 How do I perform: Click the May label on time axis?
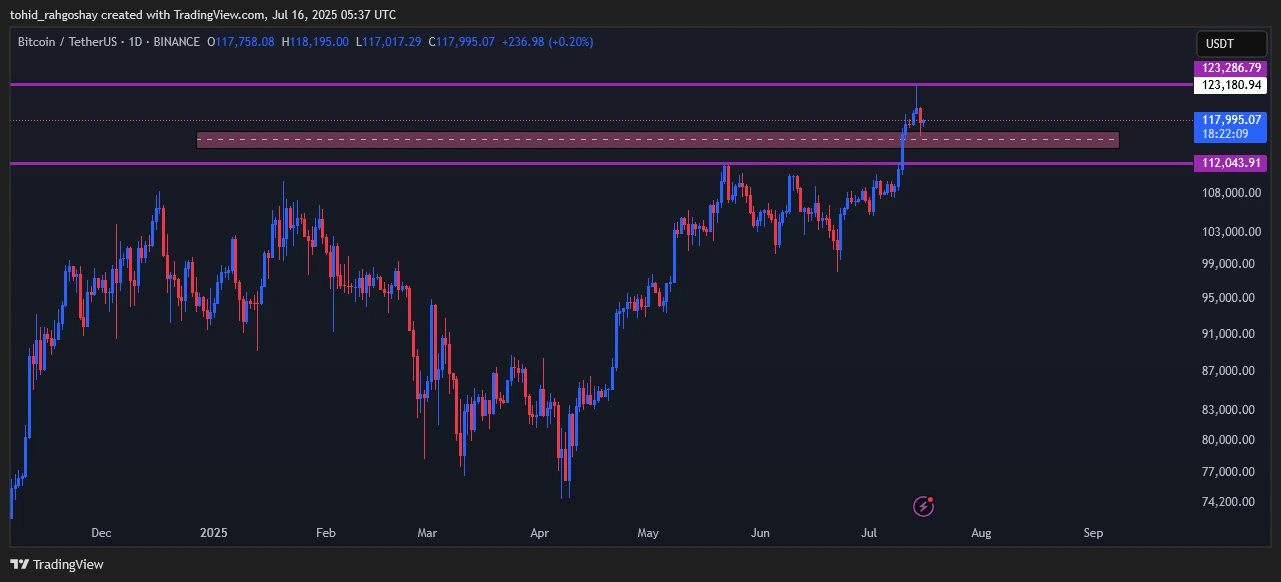coord(648,533)
